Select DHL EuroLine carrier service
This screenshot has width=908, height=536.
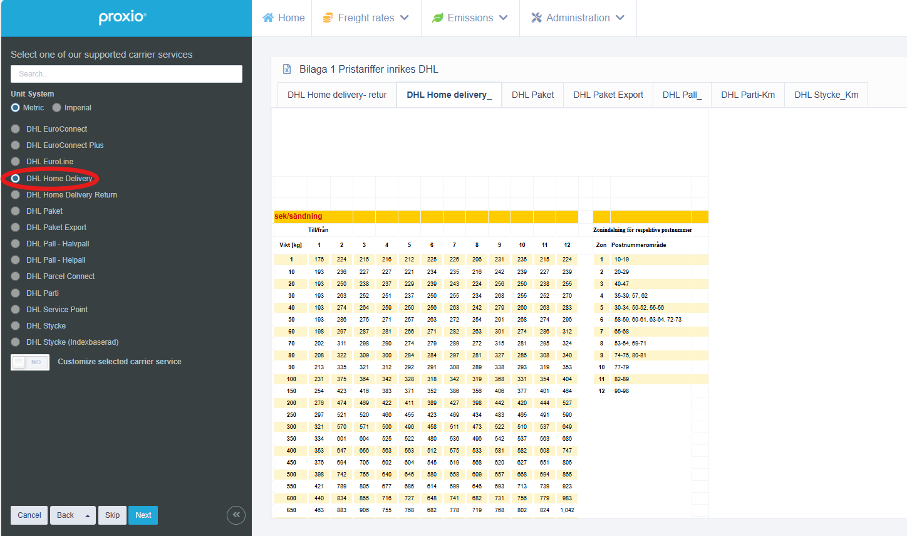pyautogui.click(x=16, y=161)
